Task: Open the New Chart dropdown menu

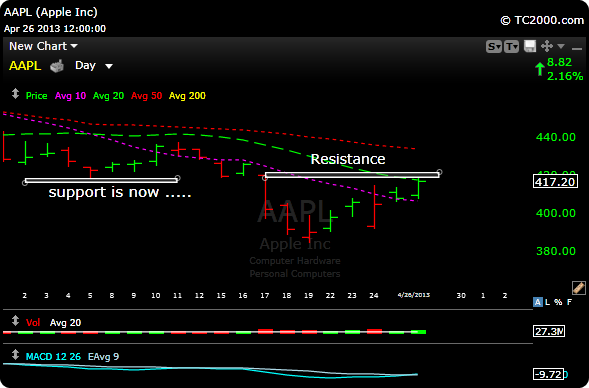Action: [43, 46]
